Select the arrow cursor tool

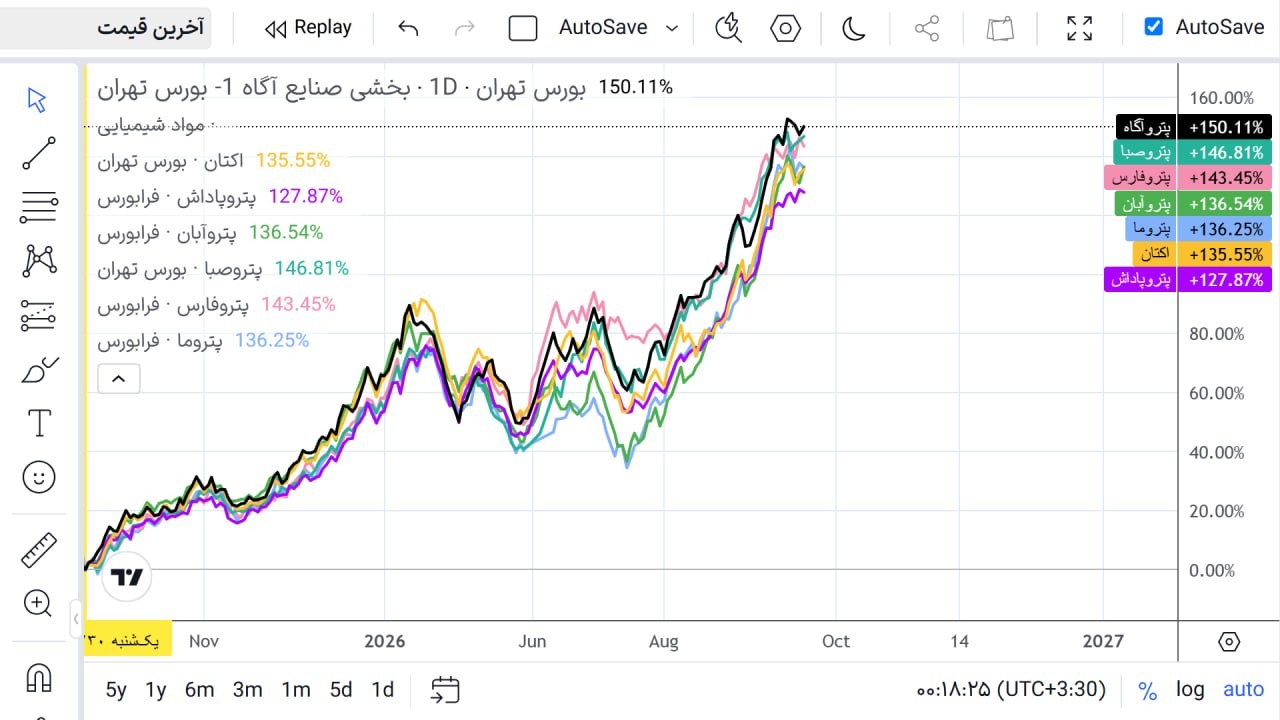coord(38,100)
